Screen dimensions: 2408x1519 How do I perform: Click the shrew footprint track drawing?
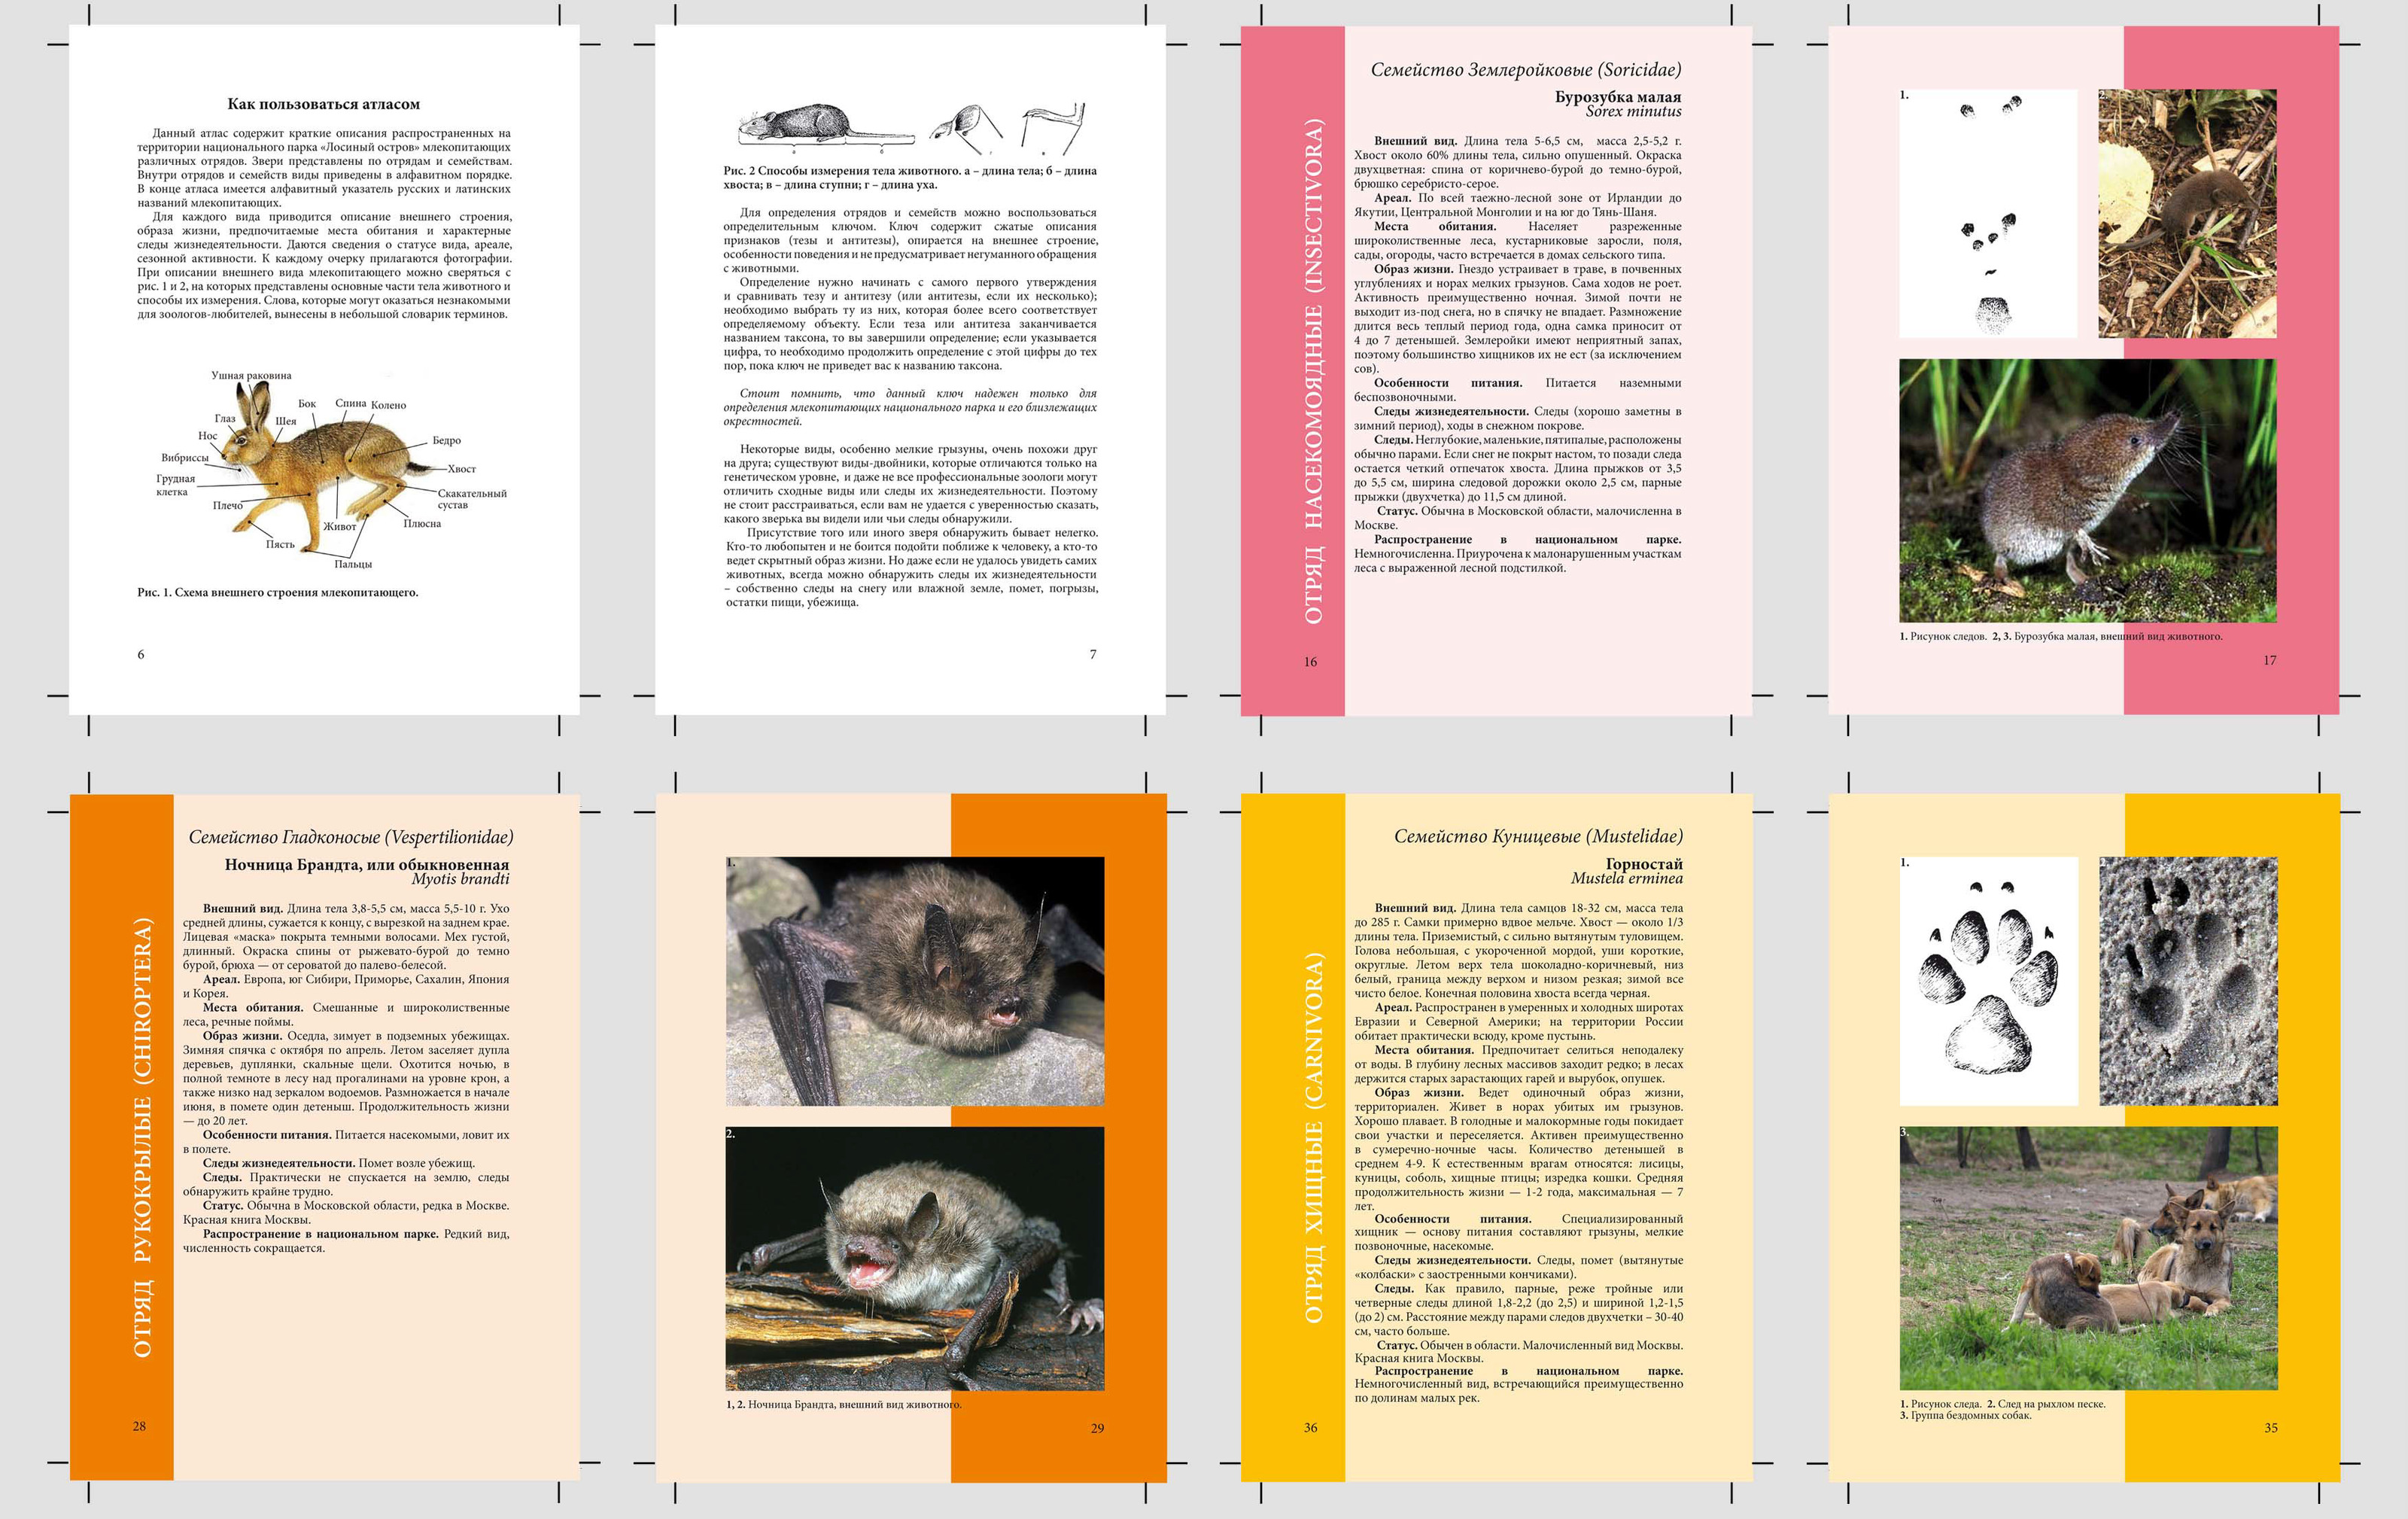point(1987,214)
